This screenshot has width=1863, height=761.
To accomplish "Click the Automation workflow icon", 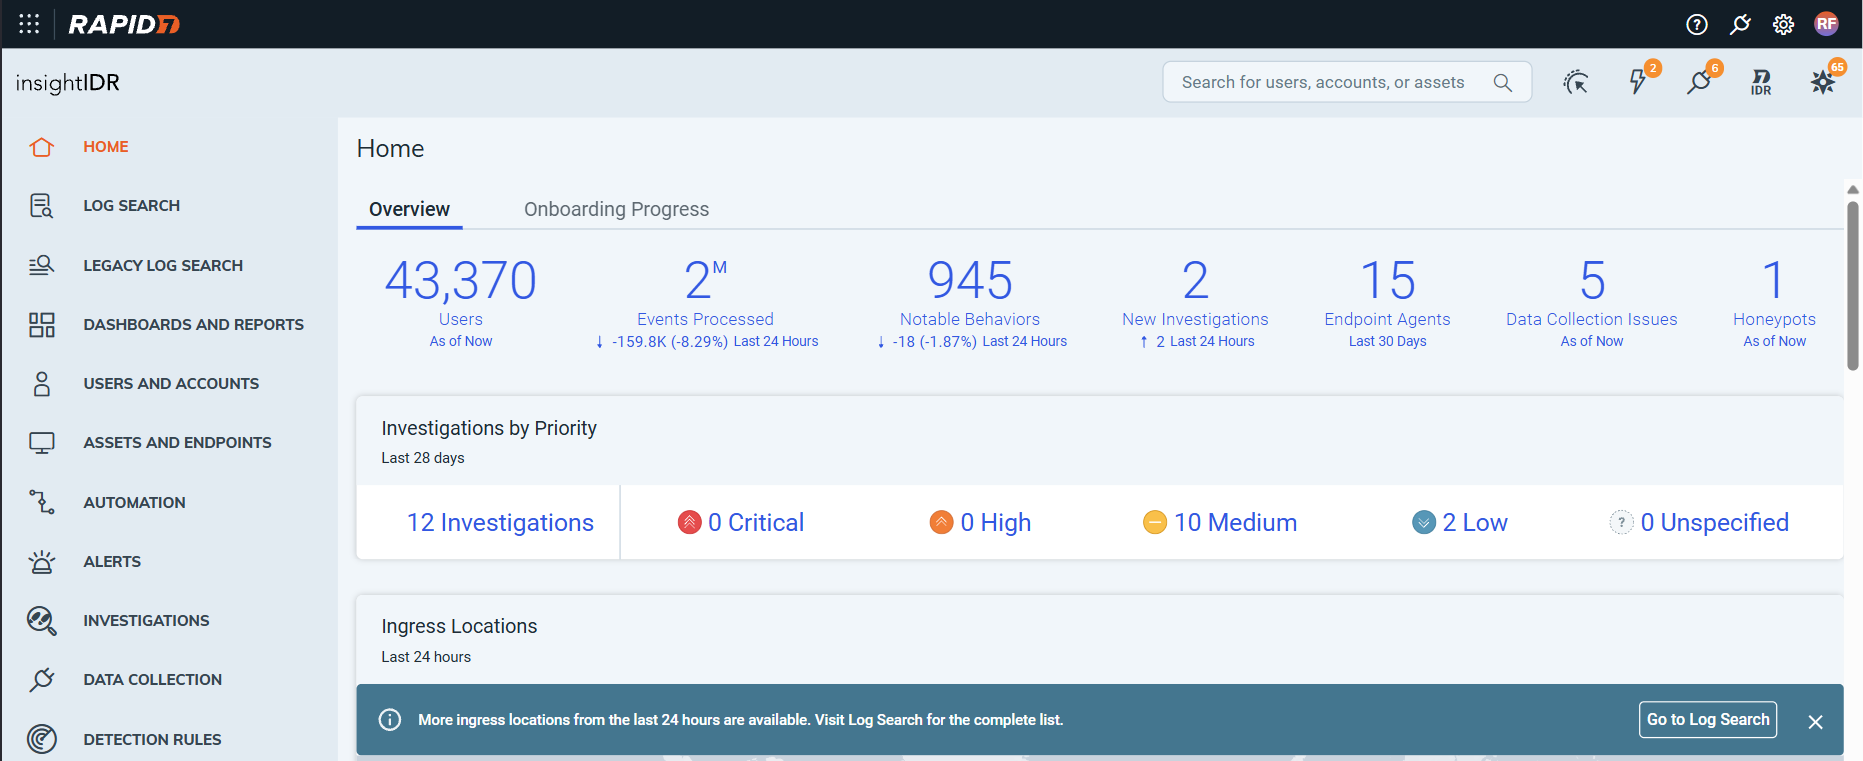I will [x=41, y=502].
